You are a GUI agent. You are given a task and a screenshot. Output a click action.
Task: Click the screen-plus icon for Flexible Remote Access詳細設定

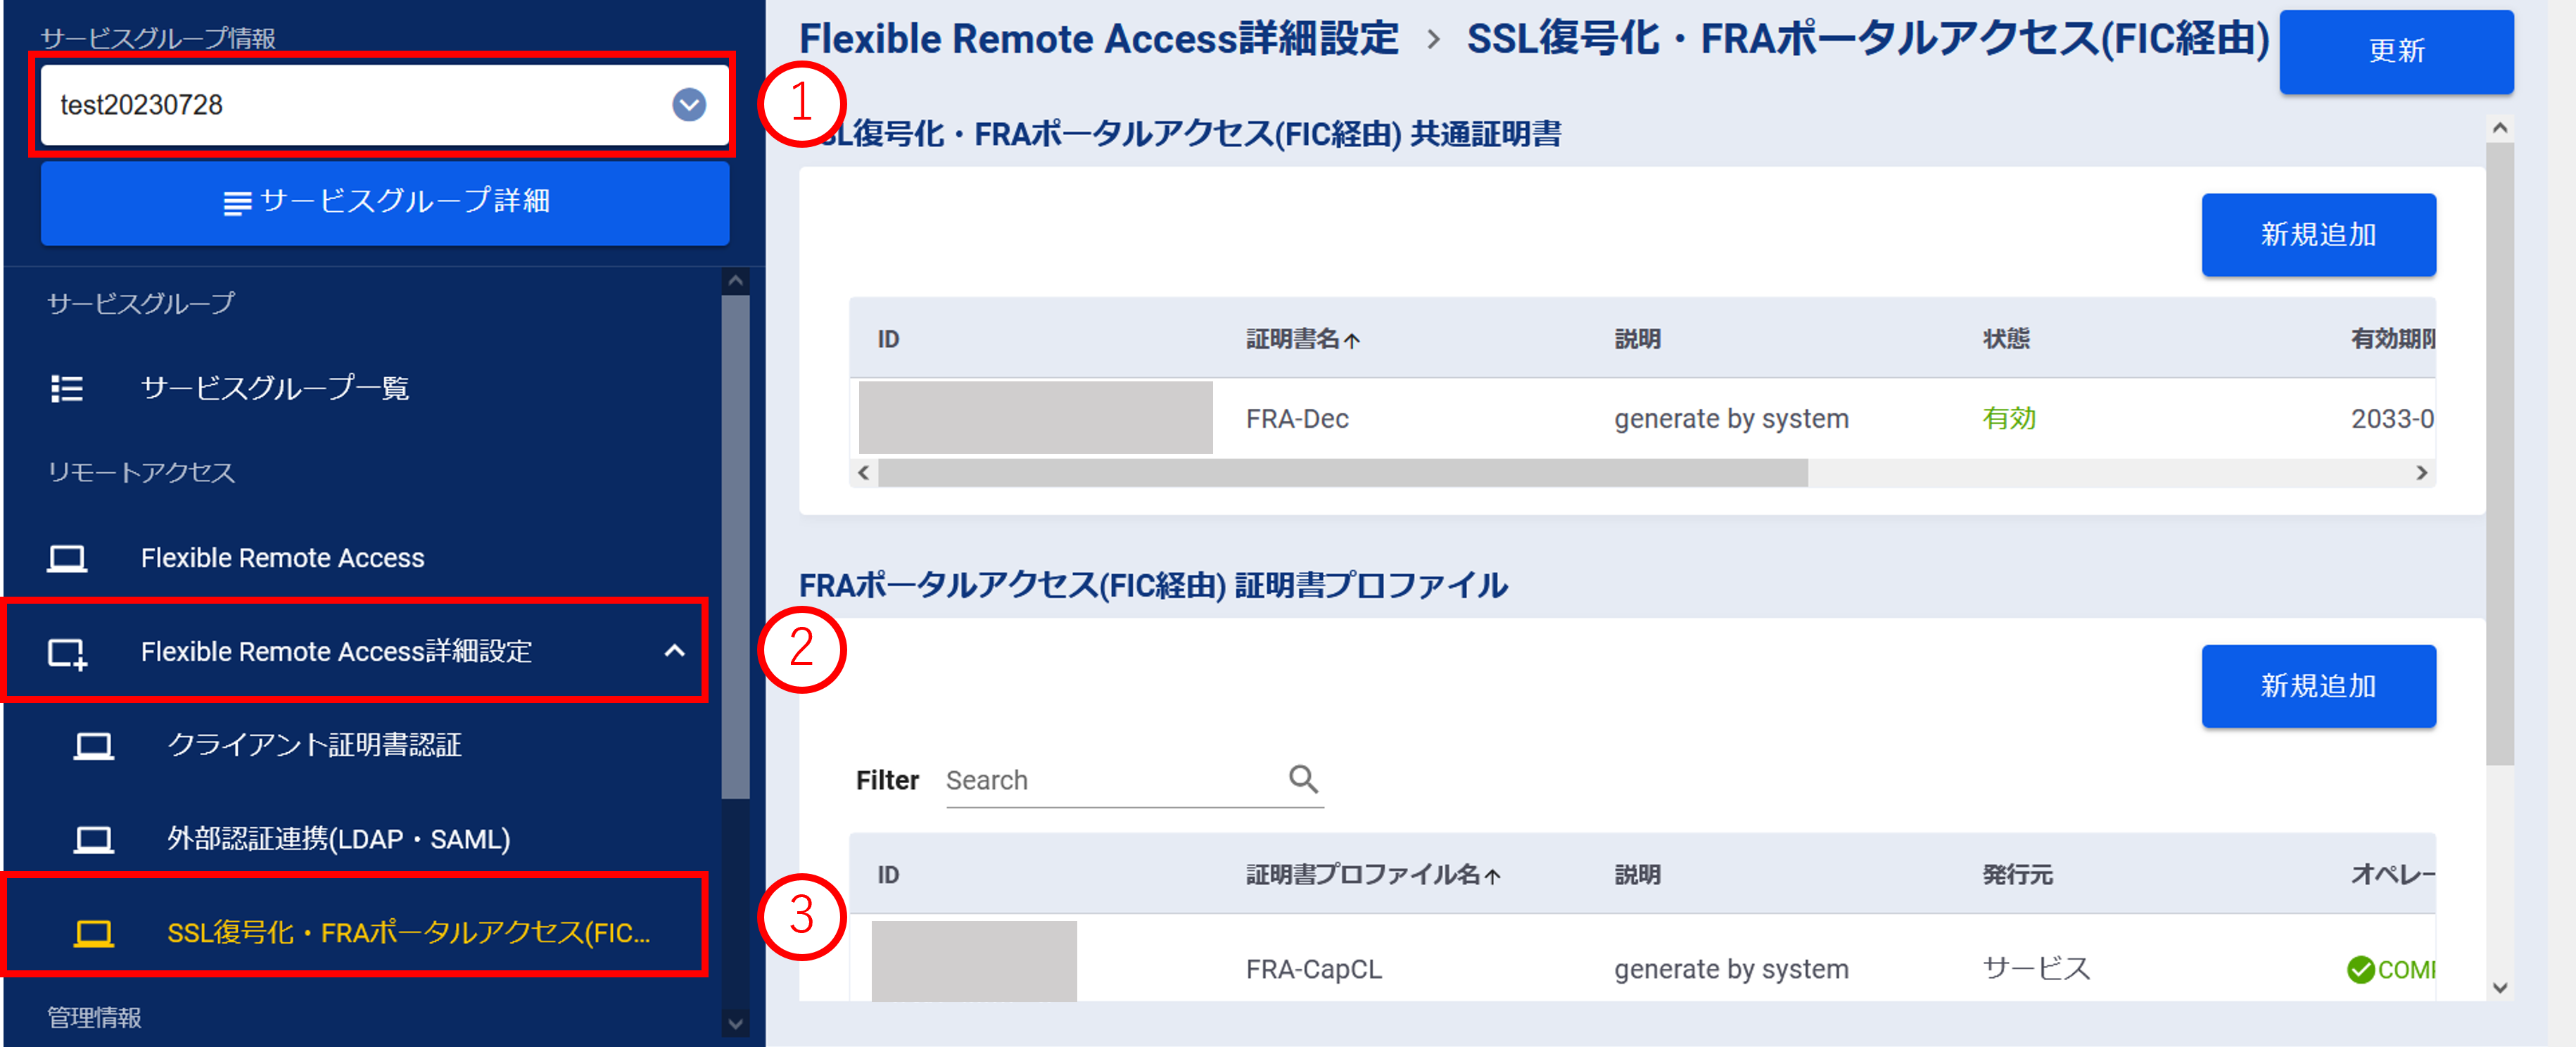[x=67, y=653]
